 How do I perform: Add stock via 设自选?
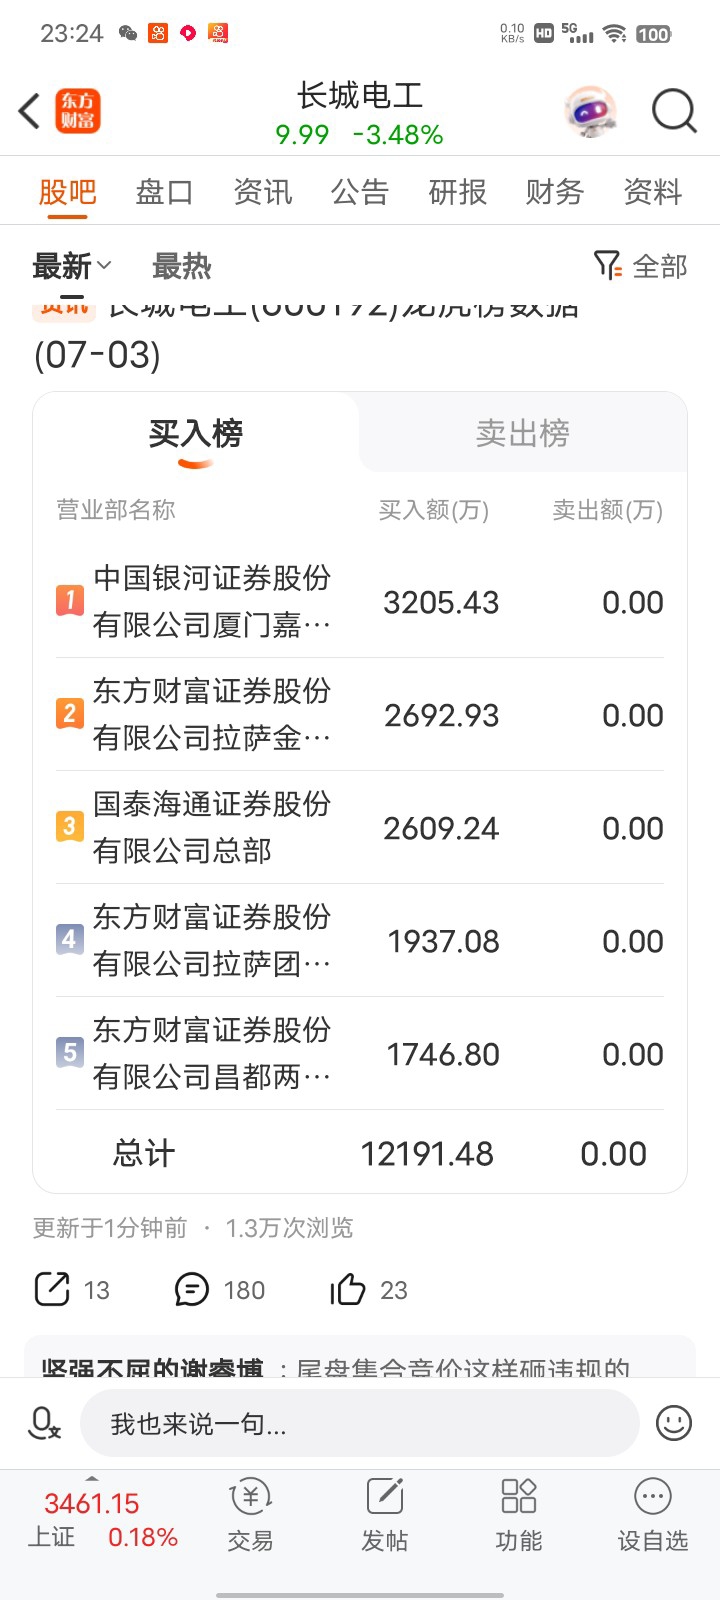[x=652, y=1517]
